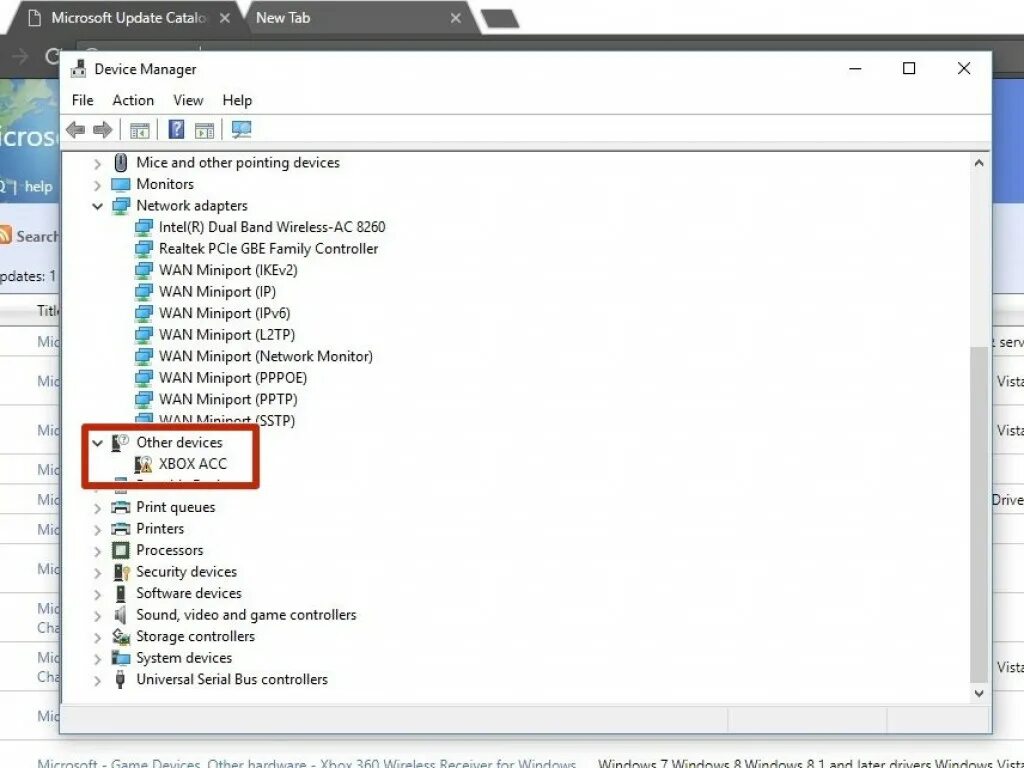Viewport: 1024px width, 768px height.
Task: Open the File menu
Action: point(82,101)
